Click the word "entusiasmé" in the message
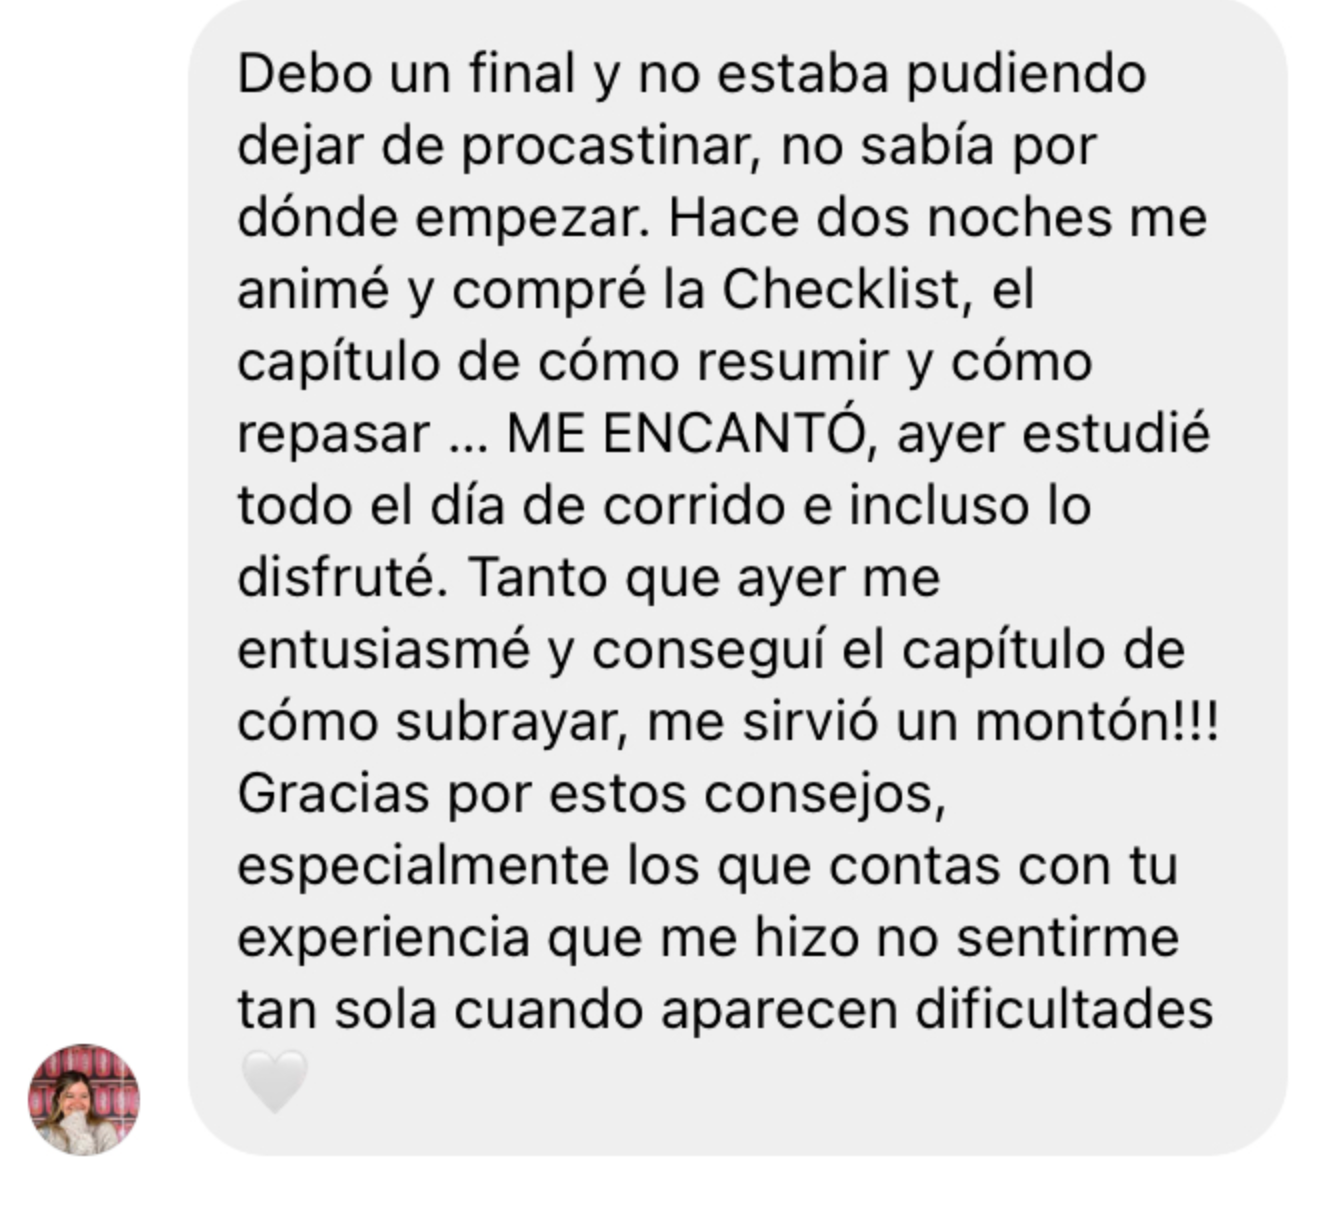This screenshot has height=1206, width=1344. (384, 650)
